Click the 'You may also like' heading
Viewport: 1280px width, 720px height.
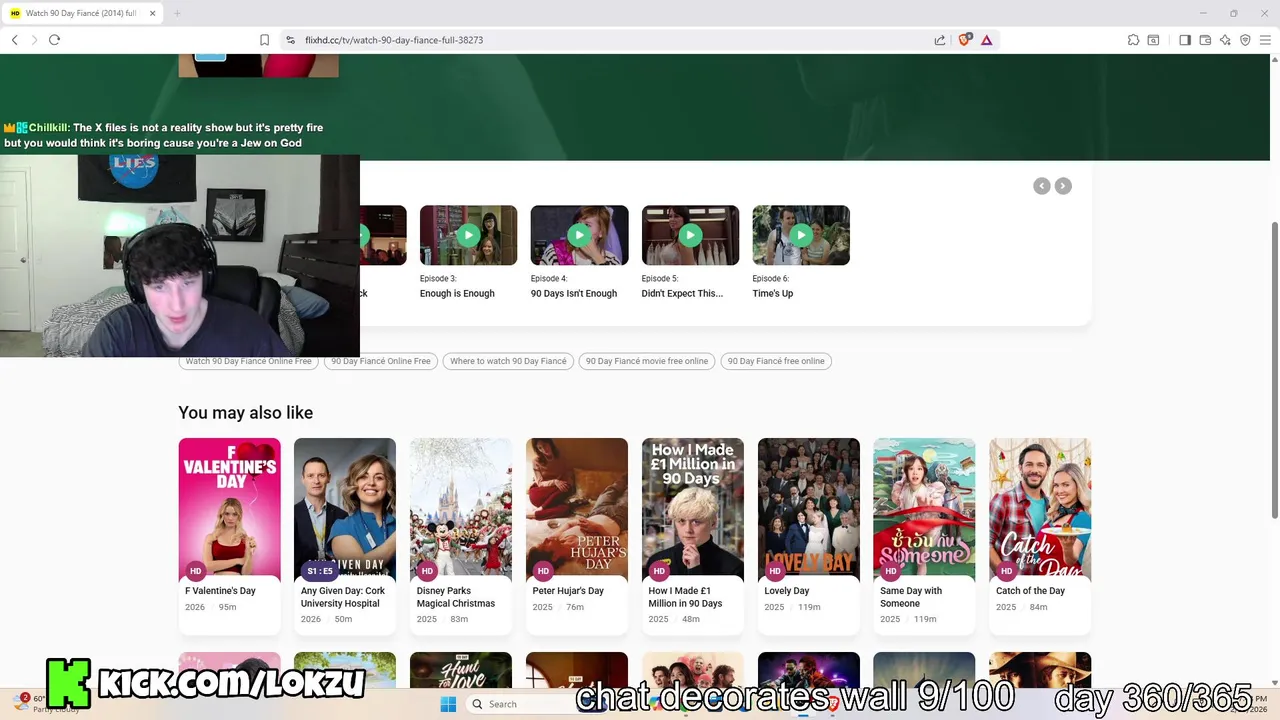tap(245, 413)
